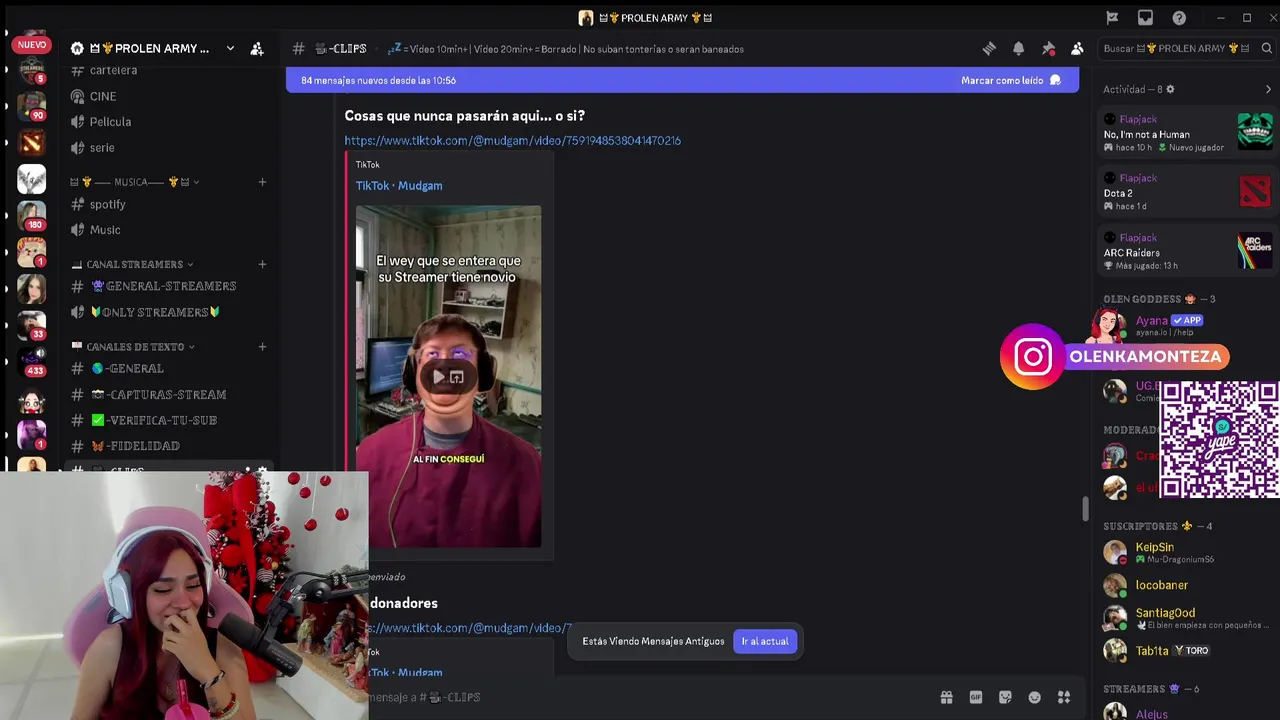Image resolution: width=1280 pixels, height=720 pixels.
Task: Click Marcar como leído button
Action: tap(1010, 80)
